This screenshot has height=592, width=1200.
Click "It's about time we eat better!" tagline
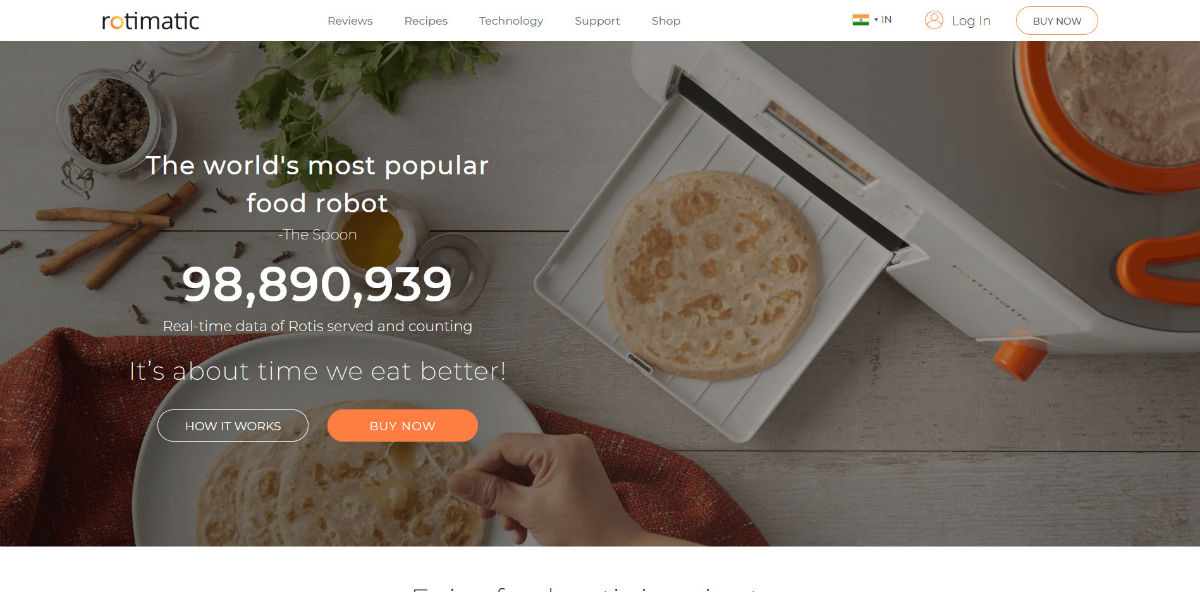(x=317, y=371)
